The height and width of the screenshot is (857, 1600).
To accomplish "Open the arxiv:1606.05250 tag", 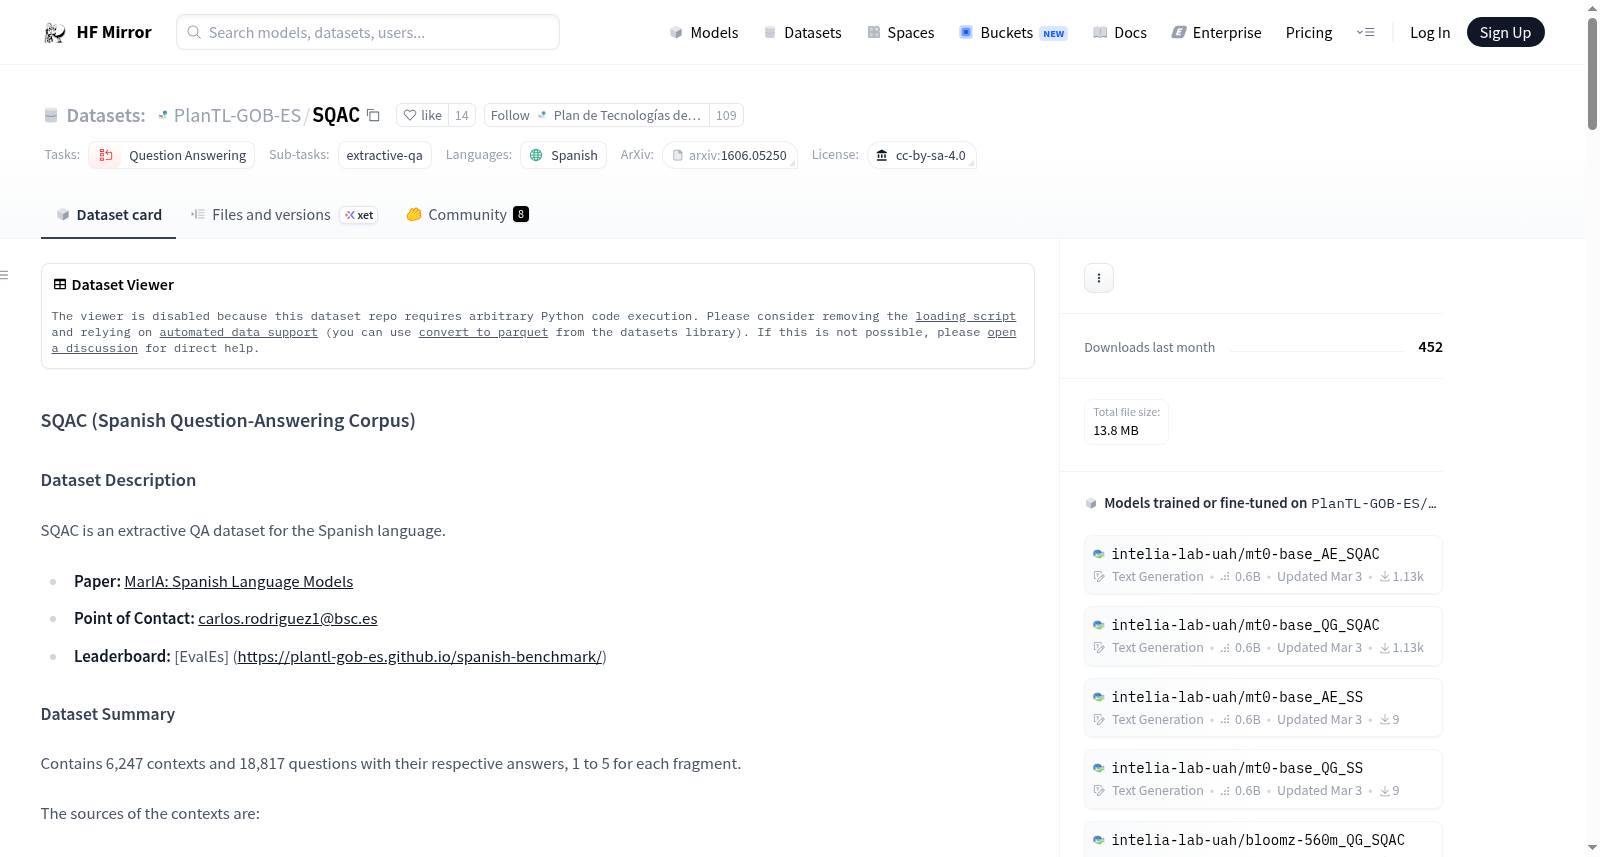I will coord(730,155).
